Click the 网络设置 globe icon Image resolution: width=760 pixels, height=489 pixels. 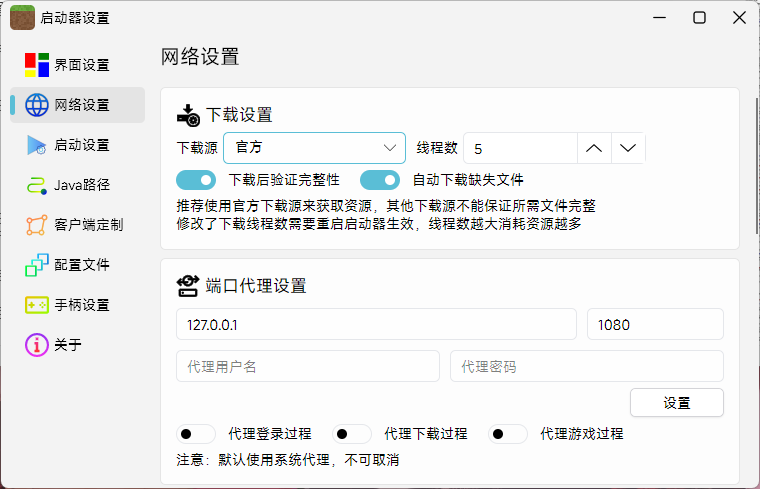37,105
